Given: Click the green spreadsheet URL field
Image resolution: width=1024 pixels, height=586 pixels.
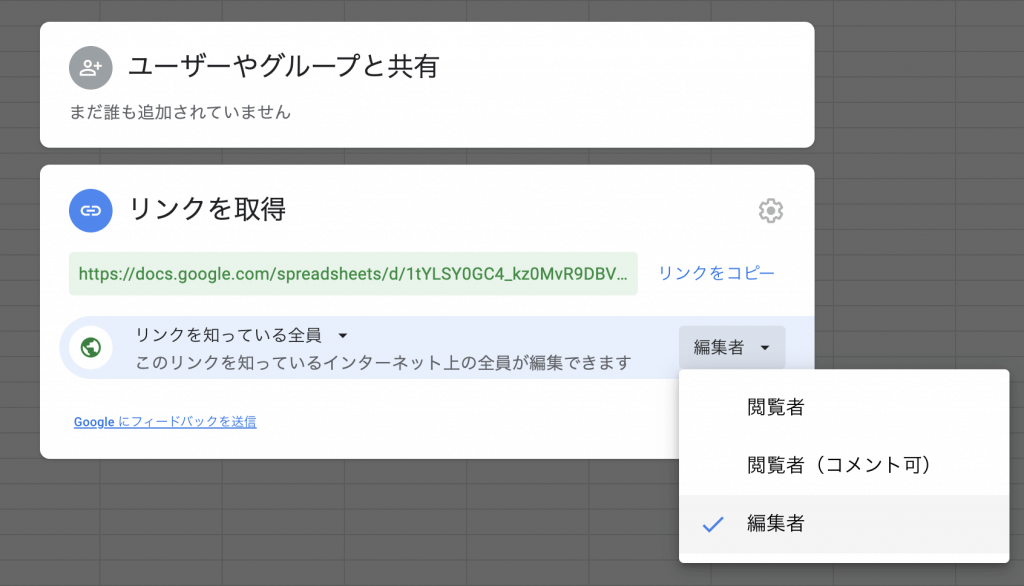Looking at the screenshot, I should point(353,273).
